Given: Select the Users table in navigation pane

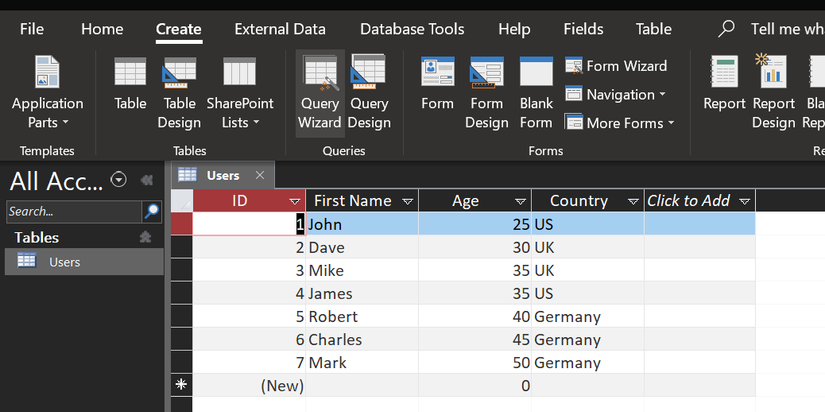Looking at the screenshot, I should pyautogui.click(x=65, y=262).
